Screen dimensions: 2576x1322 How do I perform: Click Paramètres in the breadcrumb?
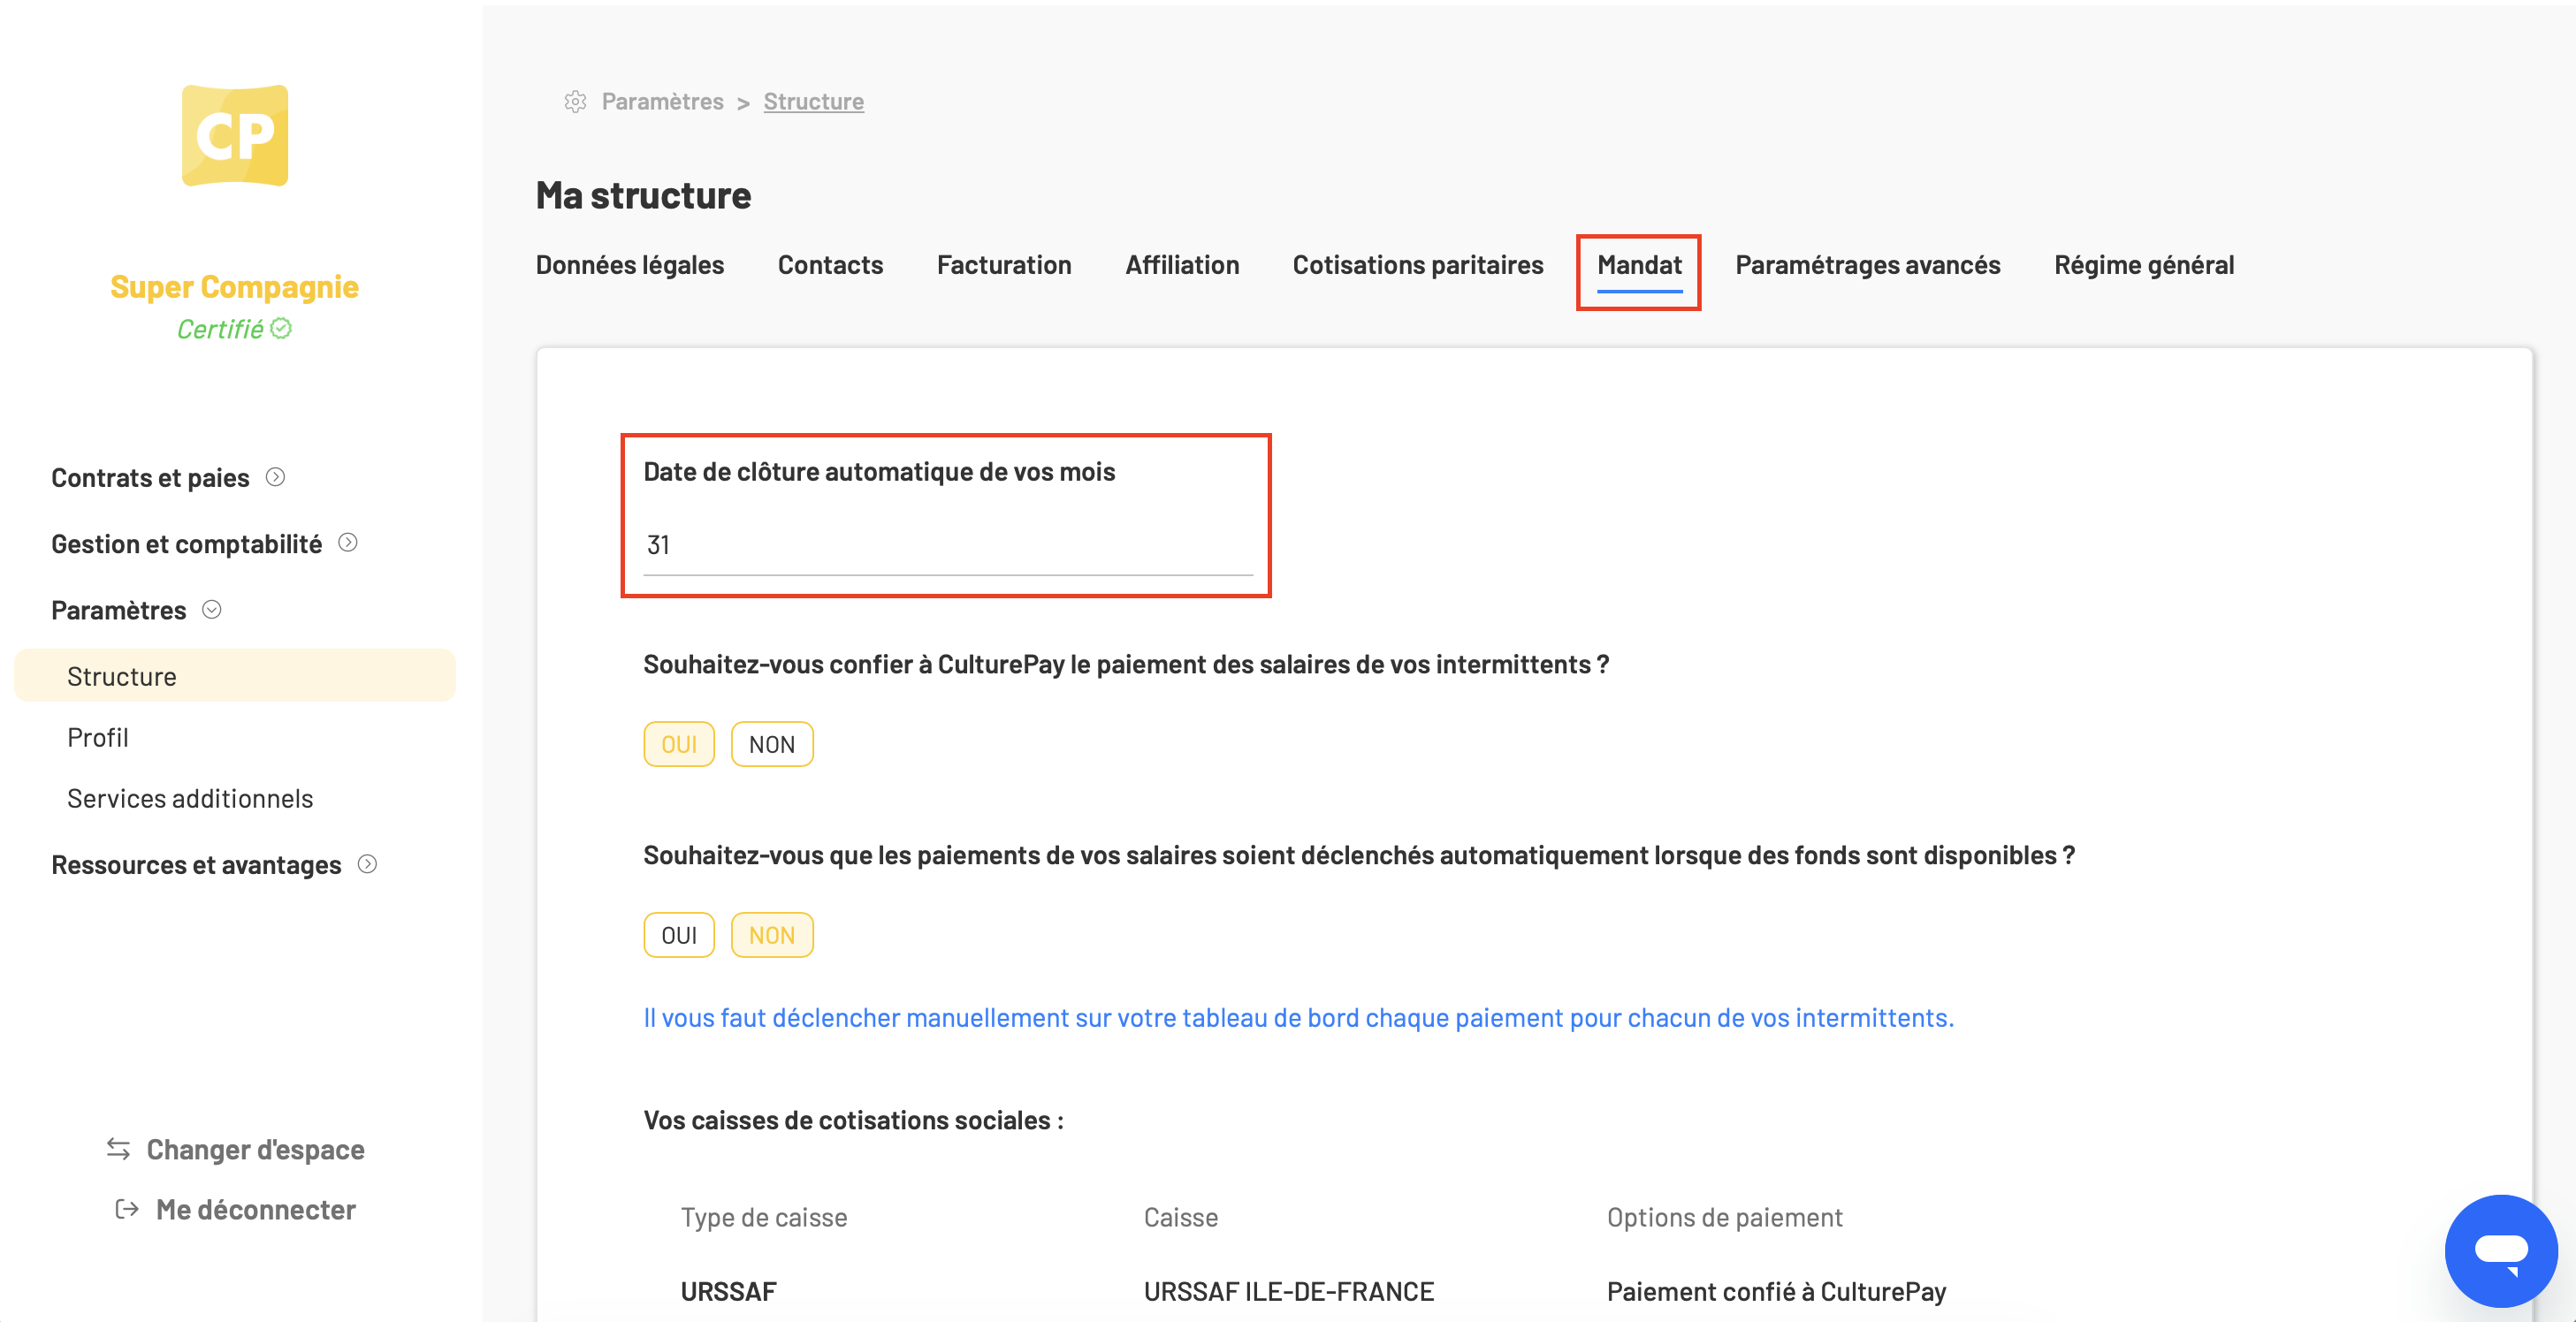coord(662,101)
